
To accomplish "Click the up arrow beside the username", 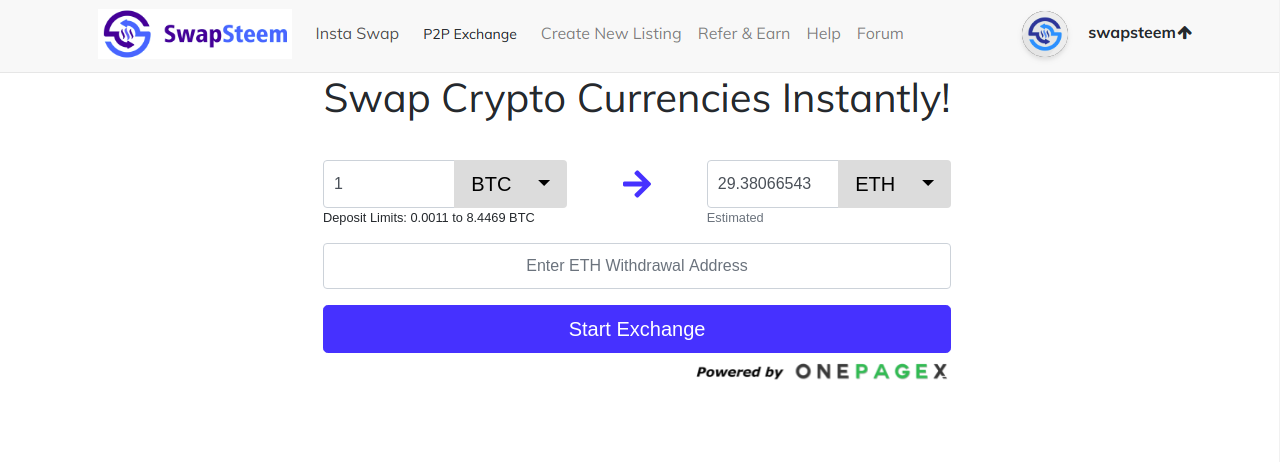I will pos(1185,33).
